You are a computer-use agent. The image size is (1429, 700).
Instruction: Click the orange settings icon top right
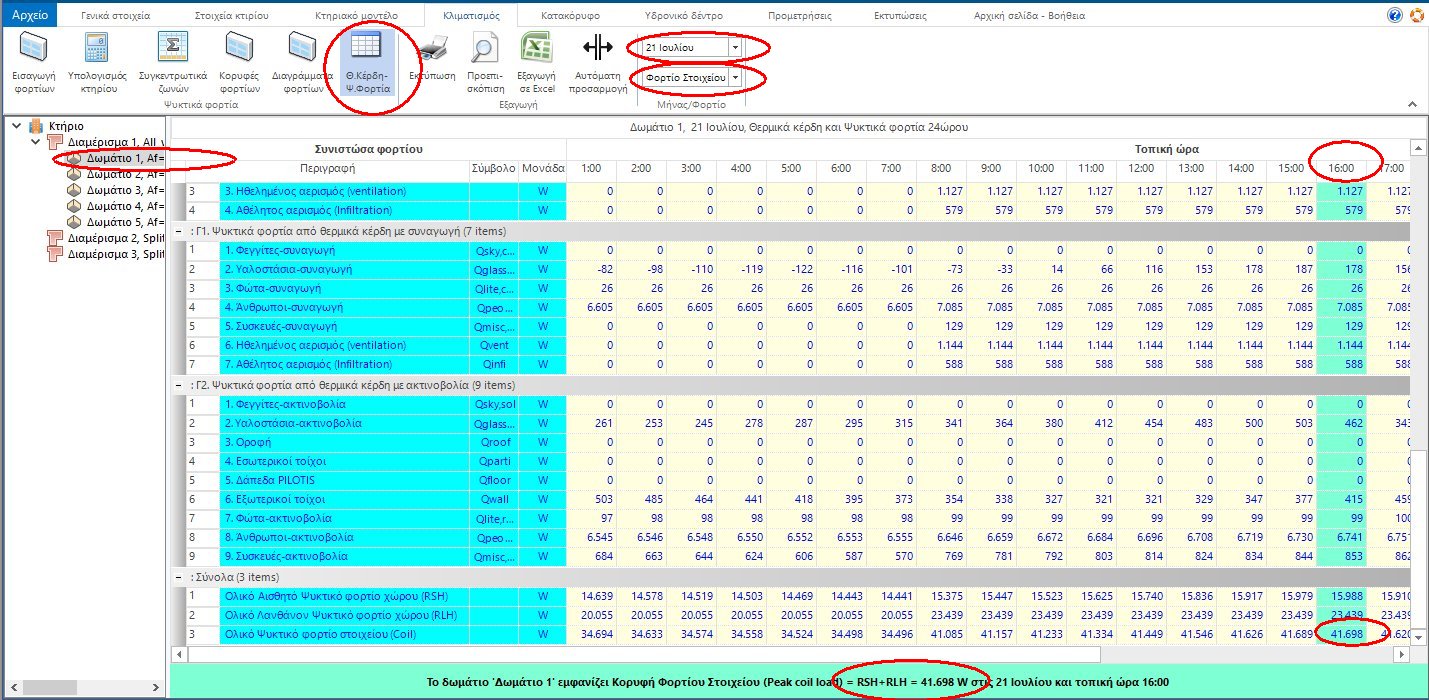pyautogui.click(x=1417, y=14)
